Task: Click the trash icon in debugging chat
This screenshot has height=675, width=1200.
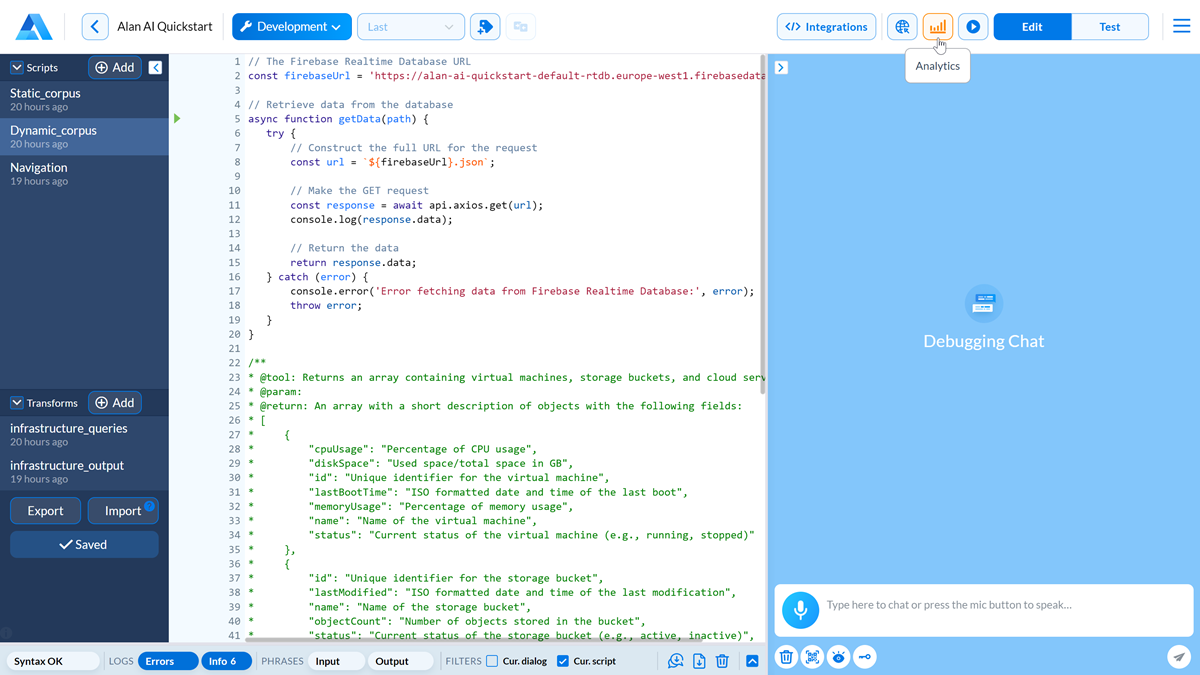Action: [x=786, y=657]
